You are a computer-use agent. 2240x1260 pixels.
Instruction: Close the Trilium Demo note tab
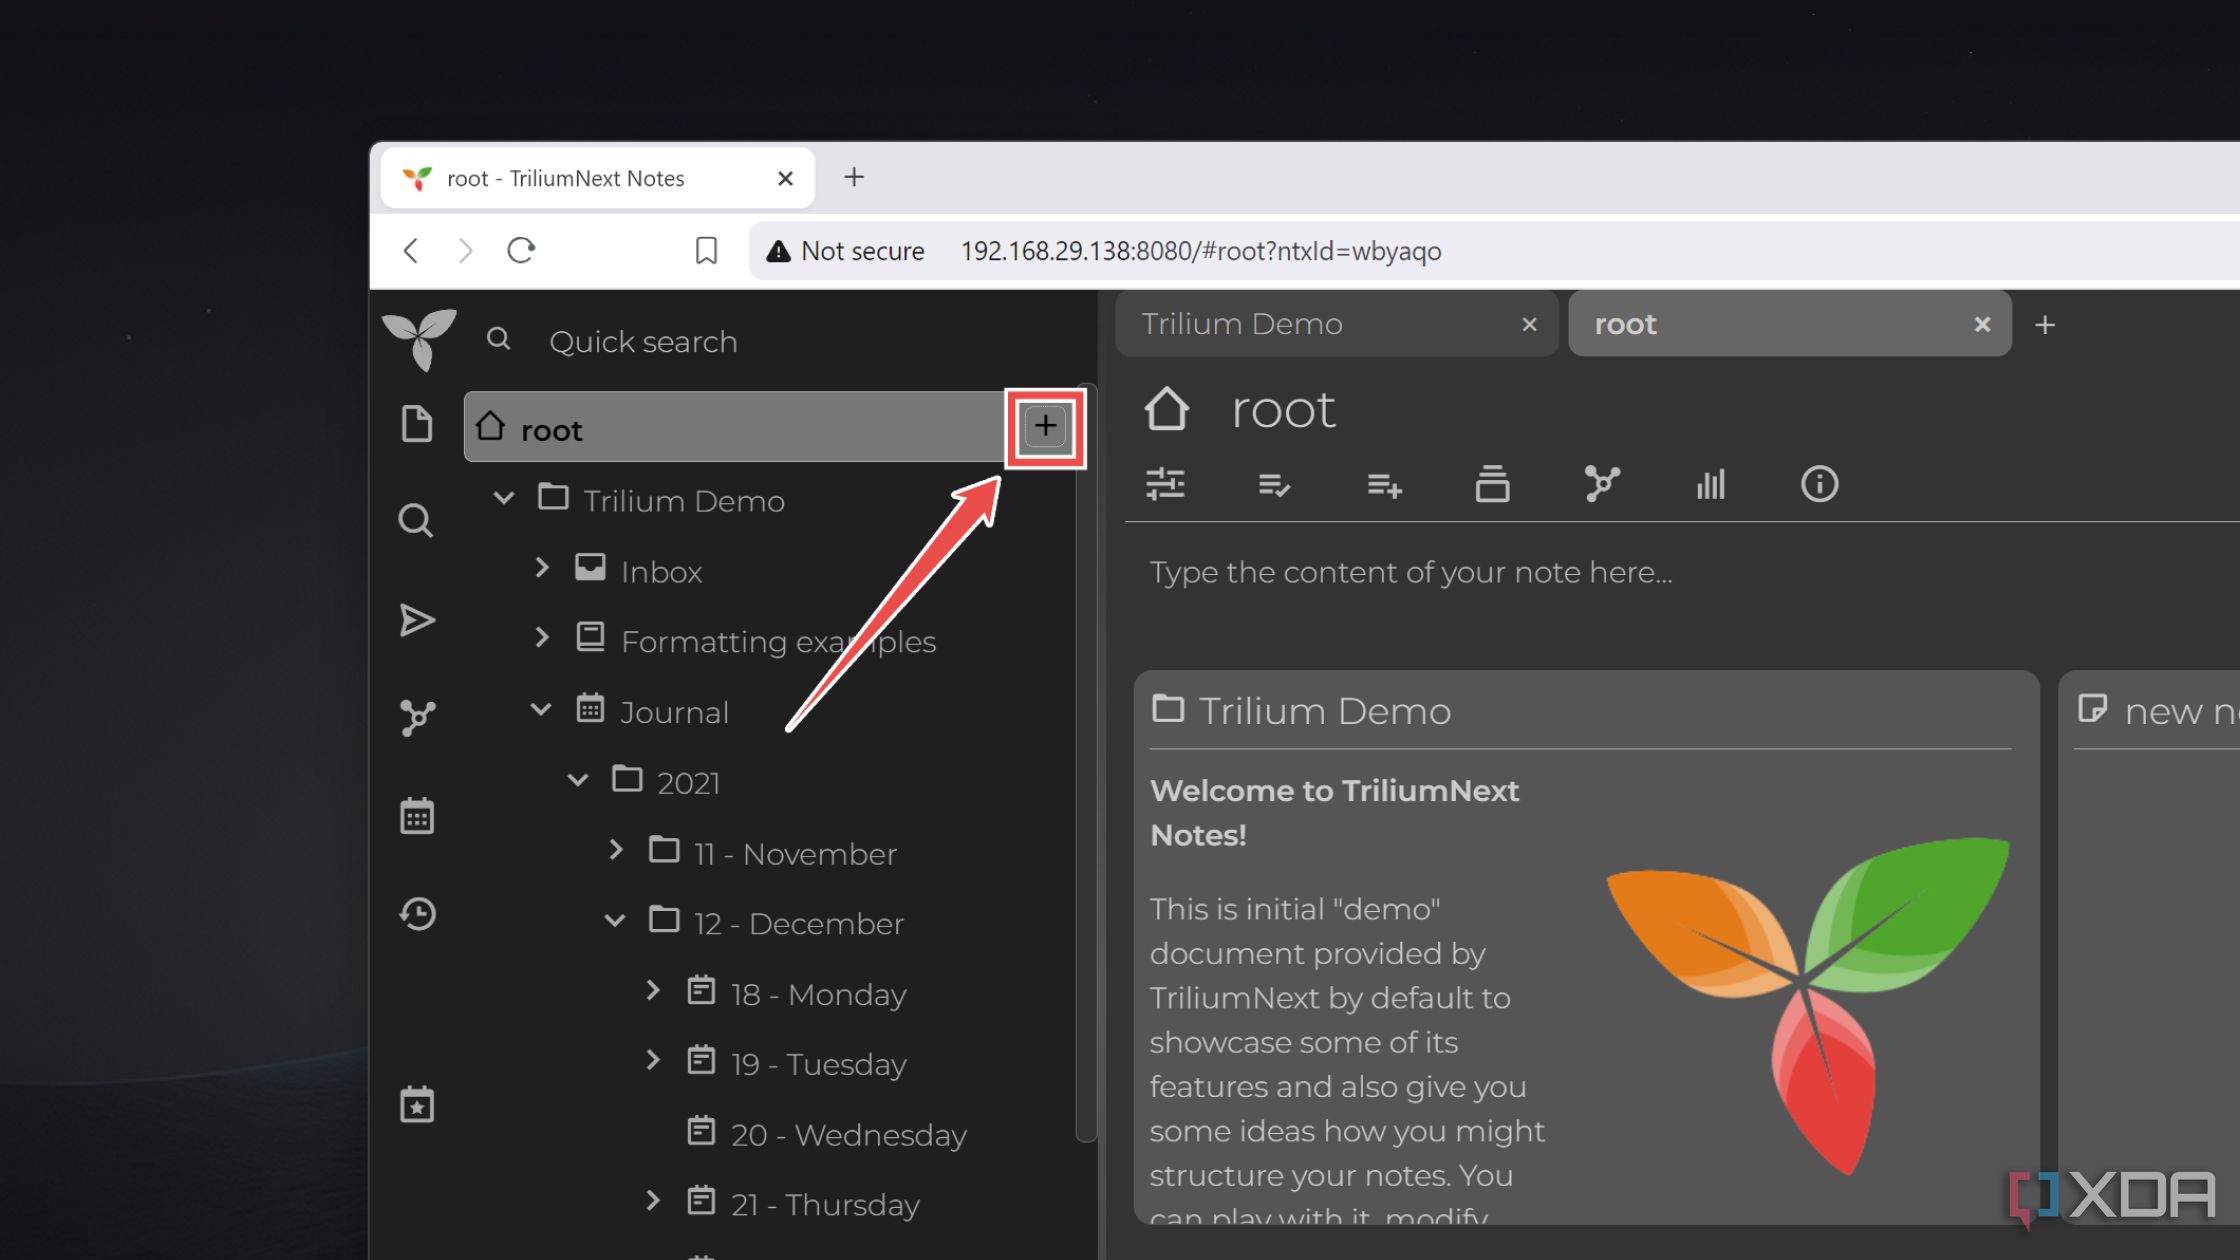coord(1529,324)
